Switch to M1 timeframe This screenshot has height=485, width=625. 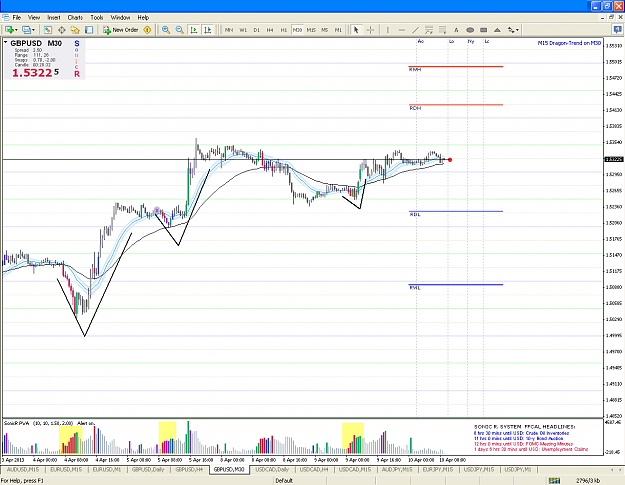[x=338, y=30]
